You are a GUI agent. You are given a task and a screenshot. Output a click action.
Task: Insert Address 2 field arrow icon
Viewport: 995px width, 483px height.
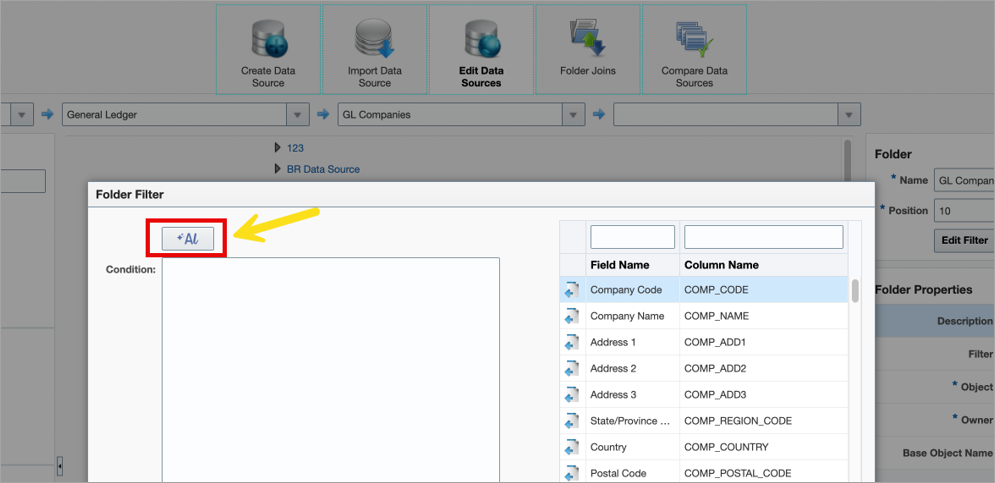tap(572, 369)
